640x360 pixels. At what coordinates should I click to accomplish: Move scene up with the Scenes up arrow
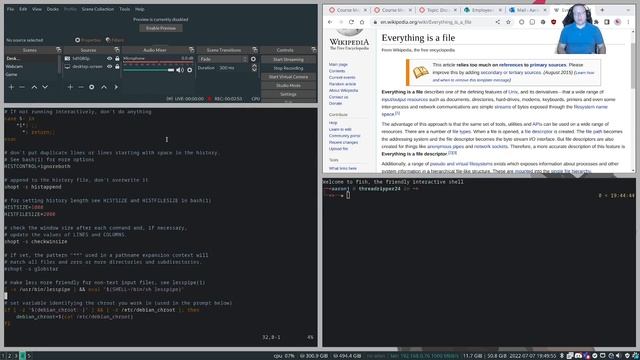(34, 87)
